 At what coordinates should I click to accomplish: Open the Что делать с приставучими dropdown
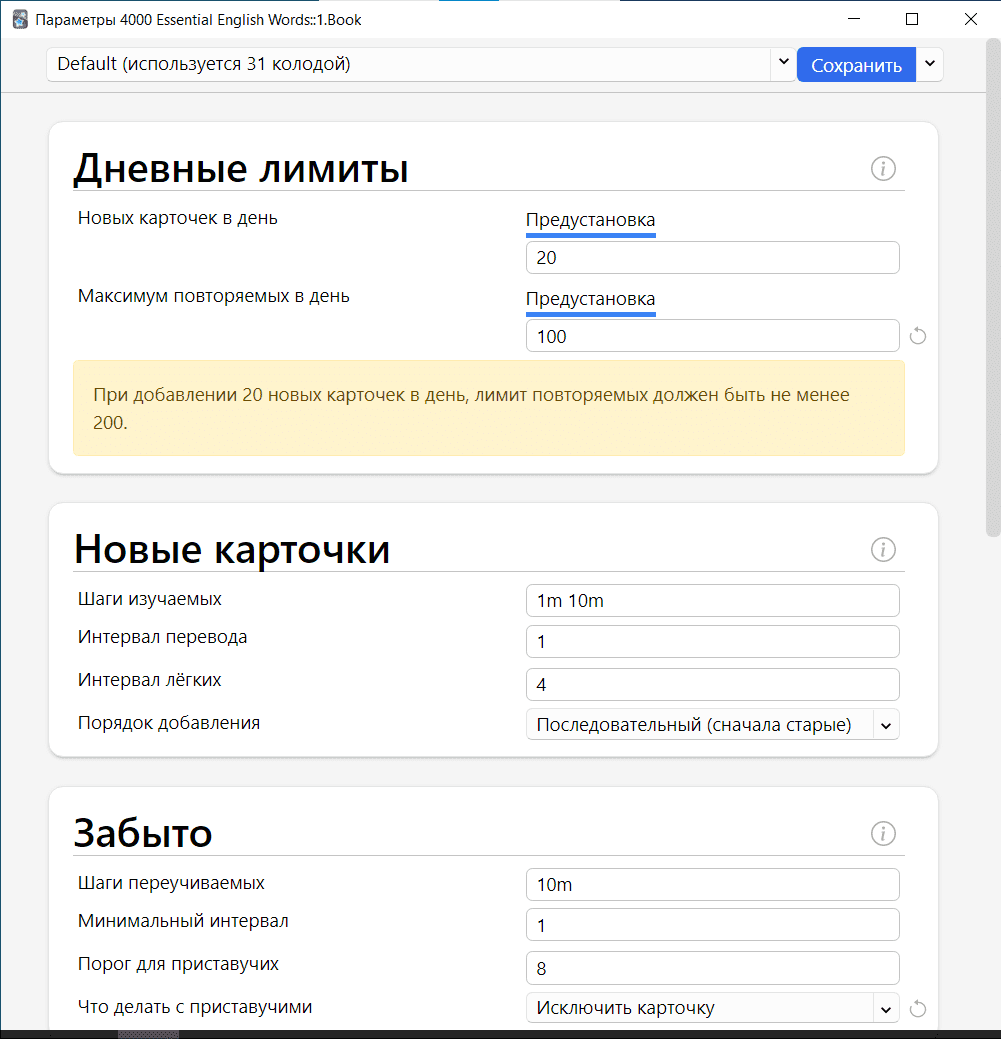coord(712,1008)
